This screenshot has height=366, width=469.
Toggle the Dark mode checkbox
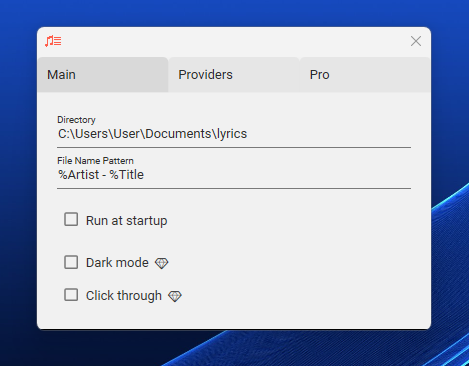click(x=71, y=262)
